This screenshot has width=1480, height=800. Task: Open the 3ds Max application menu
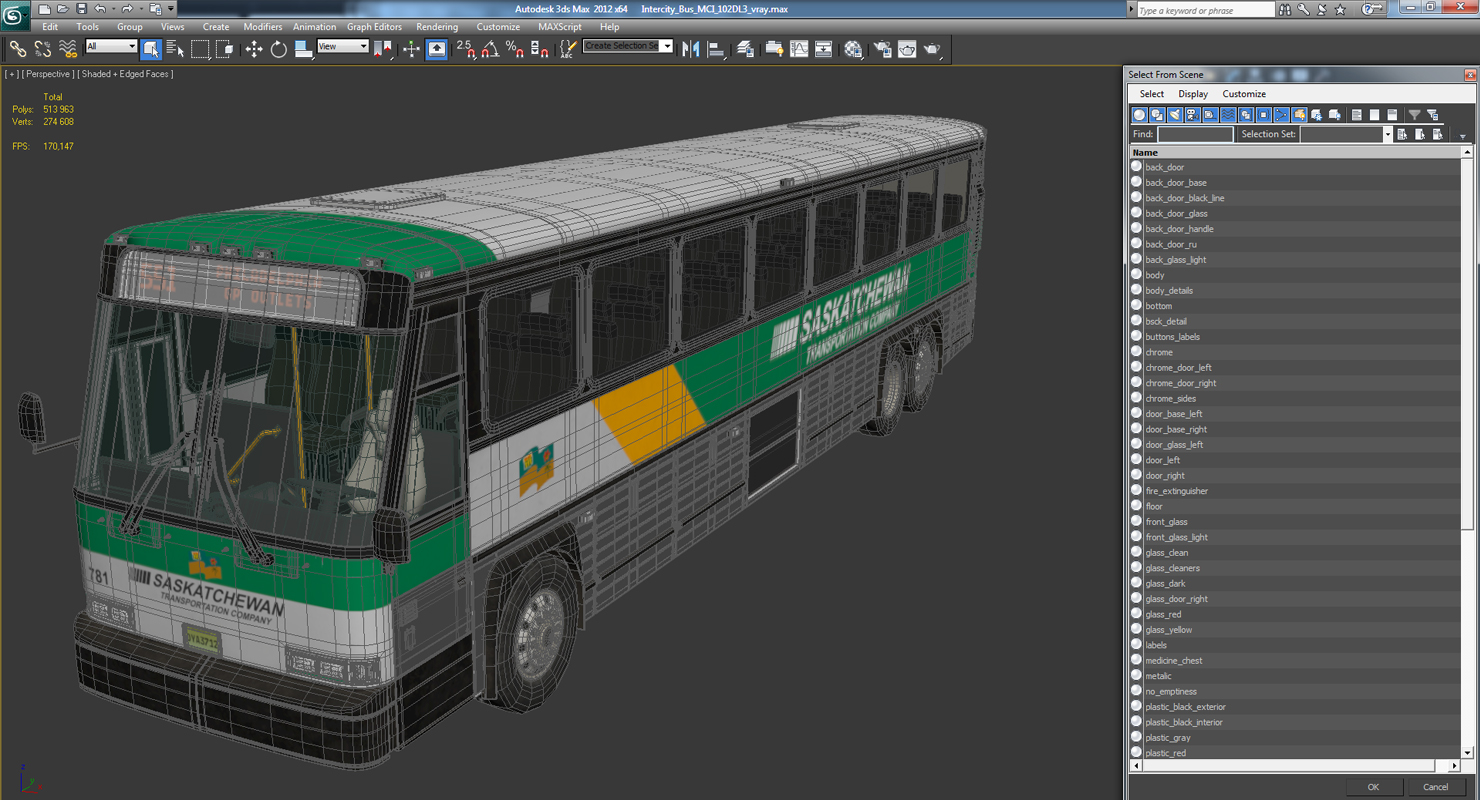[15, 16]
